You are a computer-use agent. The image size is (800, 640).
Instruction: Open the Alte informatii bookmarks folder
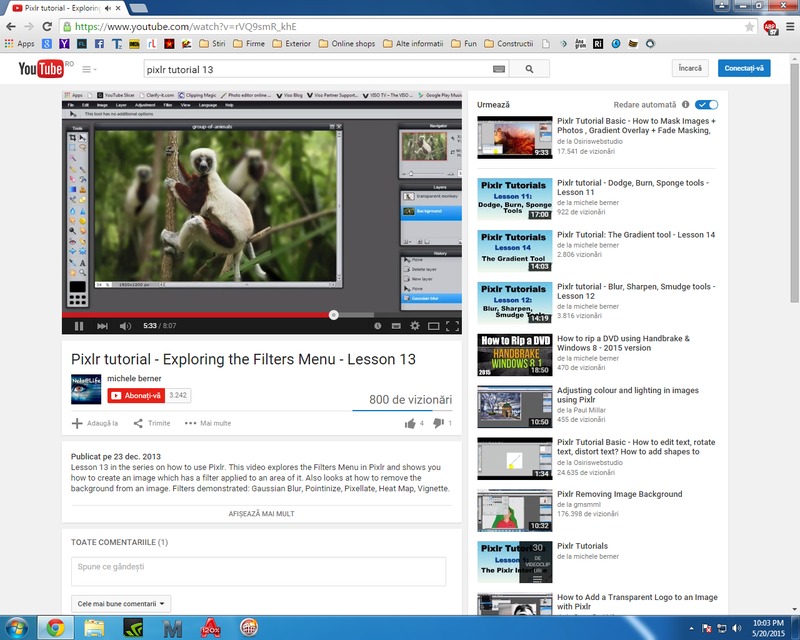tap(413, 44)
